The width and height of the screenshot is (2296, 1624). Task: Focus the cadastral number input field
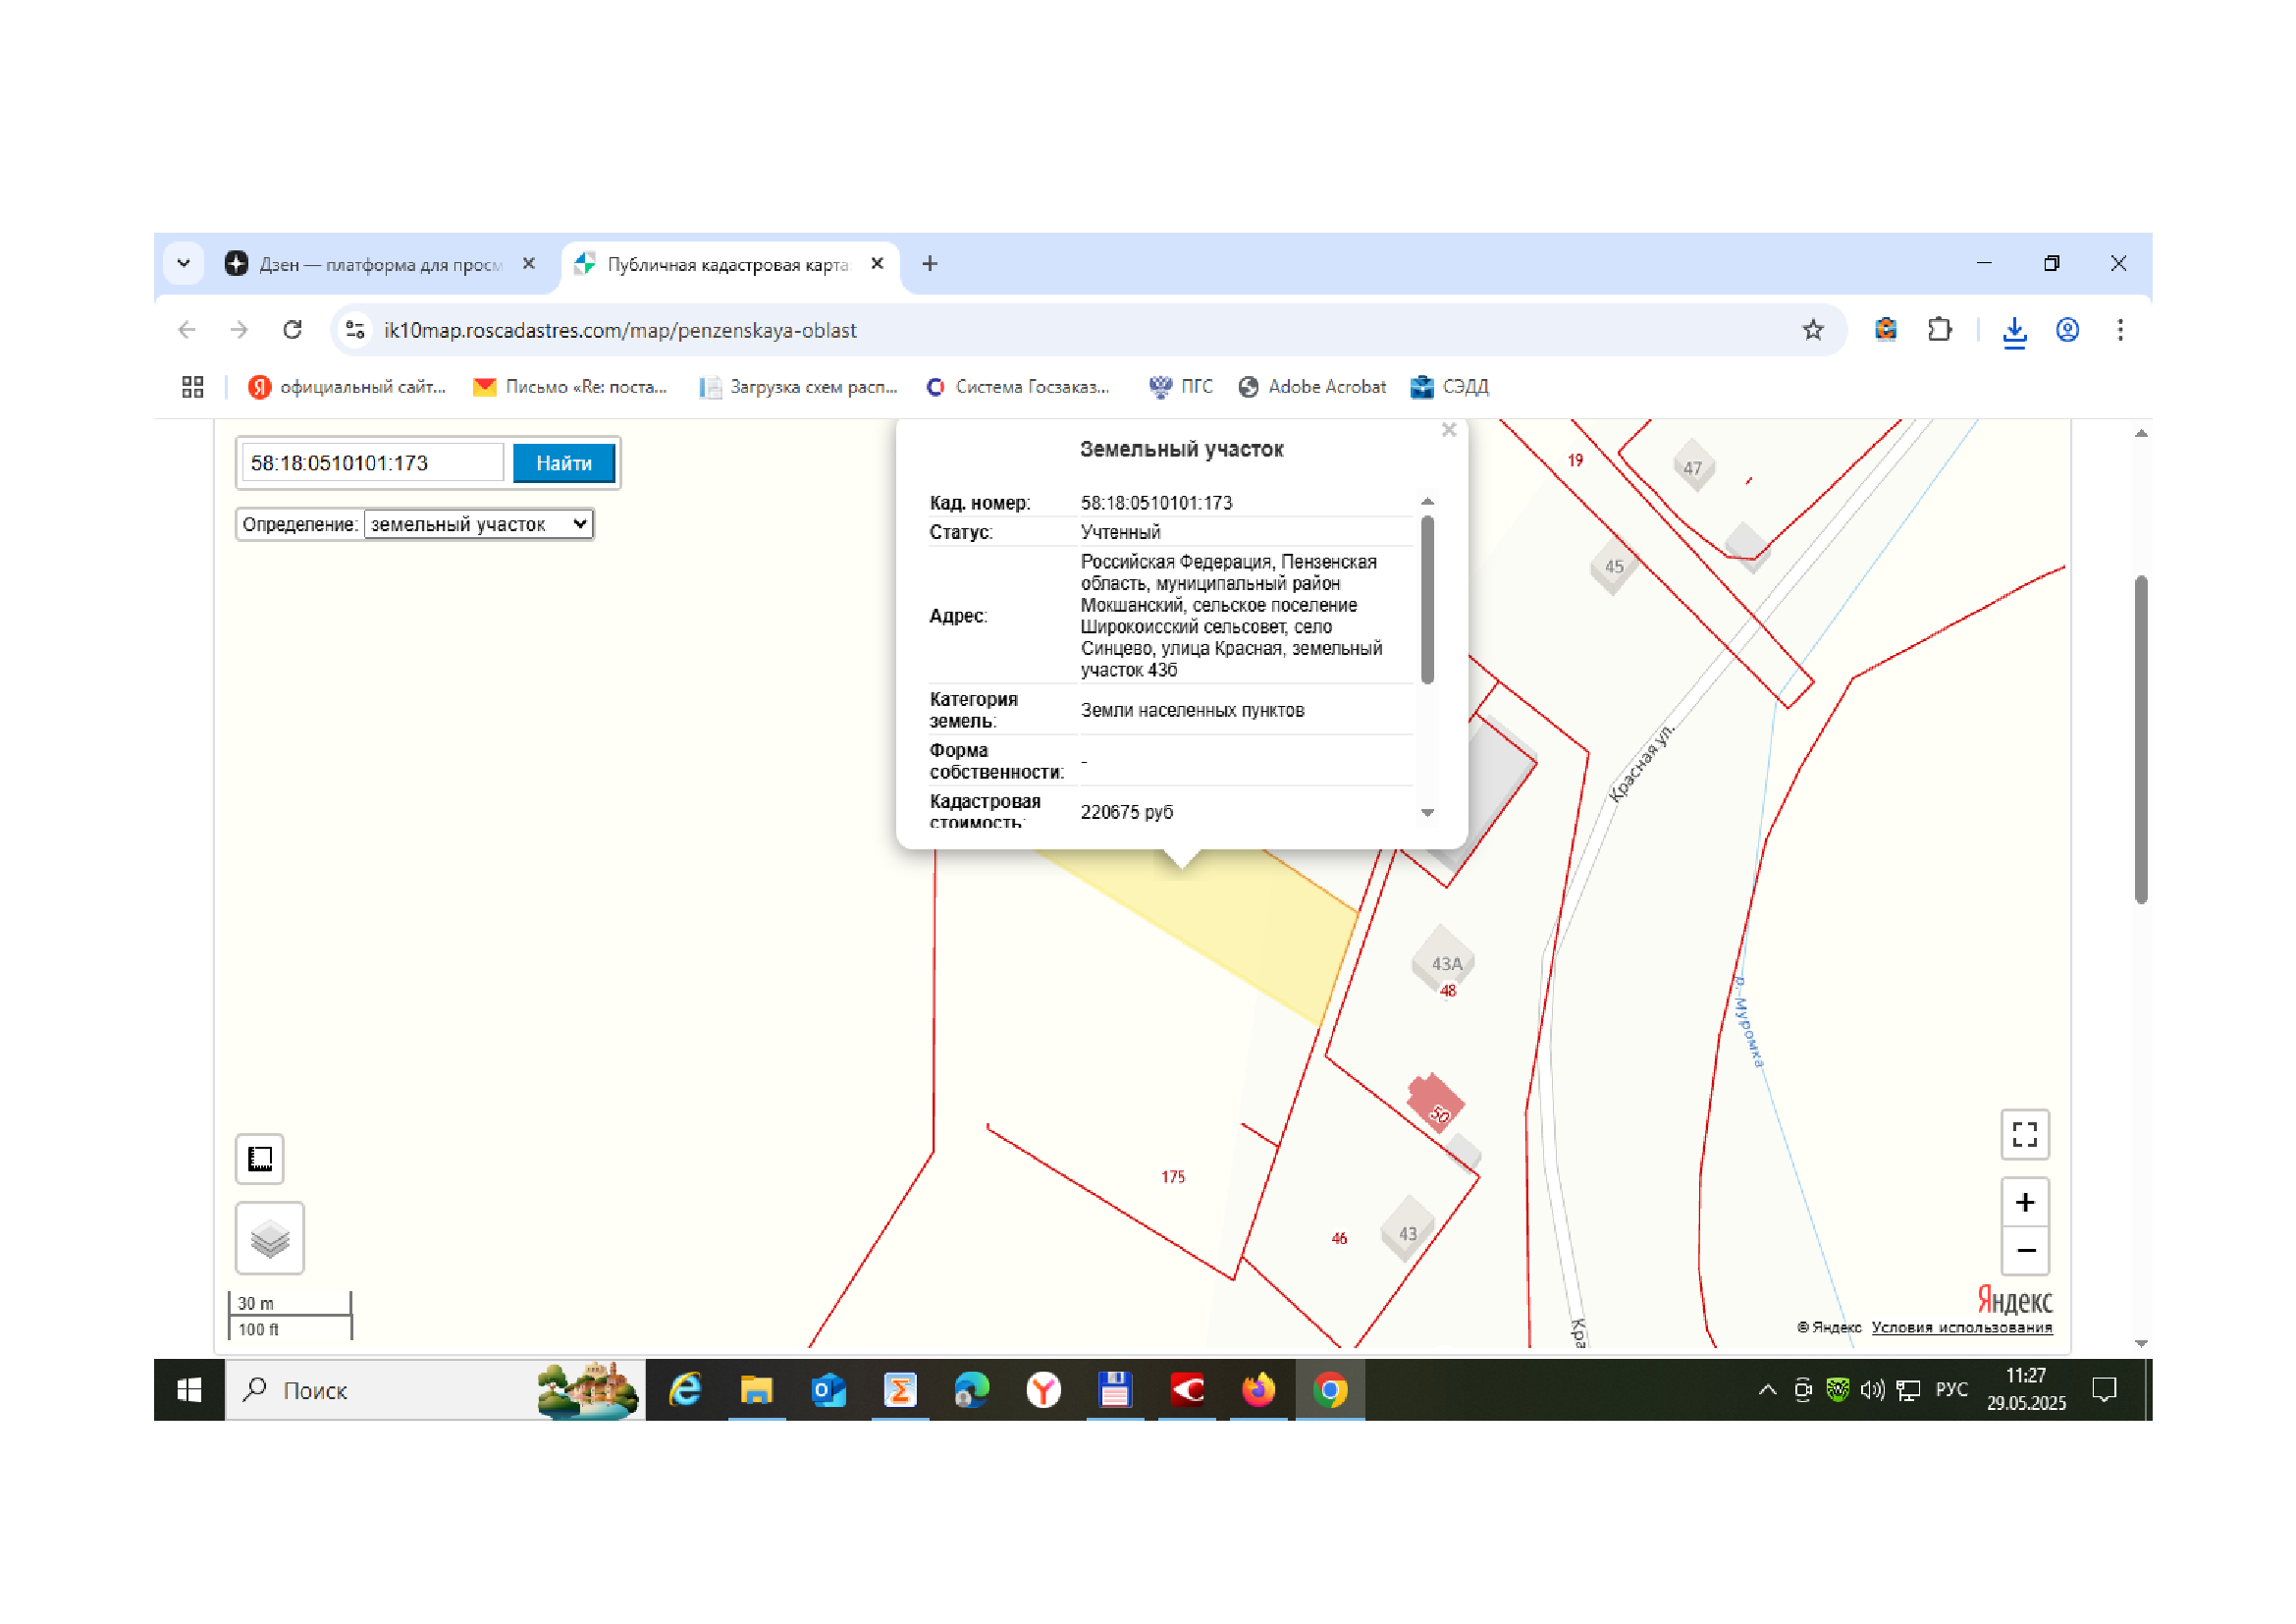pos(373,463)
